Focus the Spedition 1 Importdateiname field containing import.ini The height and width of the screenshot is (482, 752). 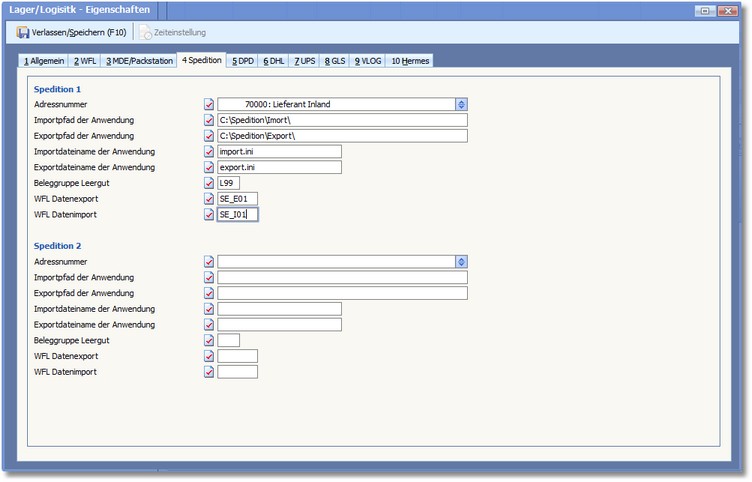(x=279, y=152)
